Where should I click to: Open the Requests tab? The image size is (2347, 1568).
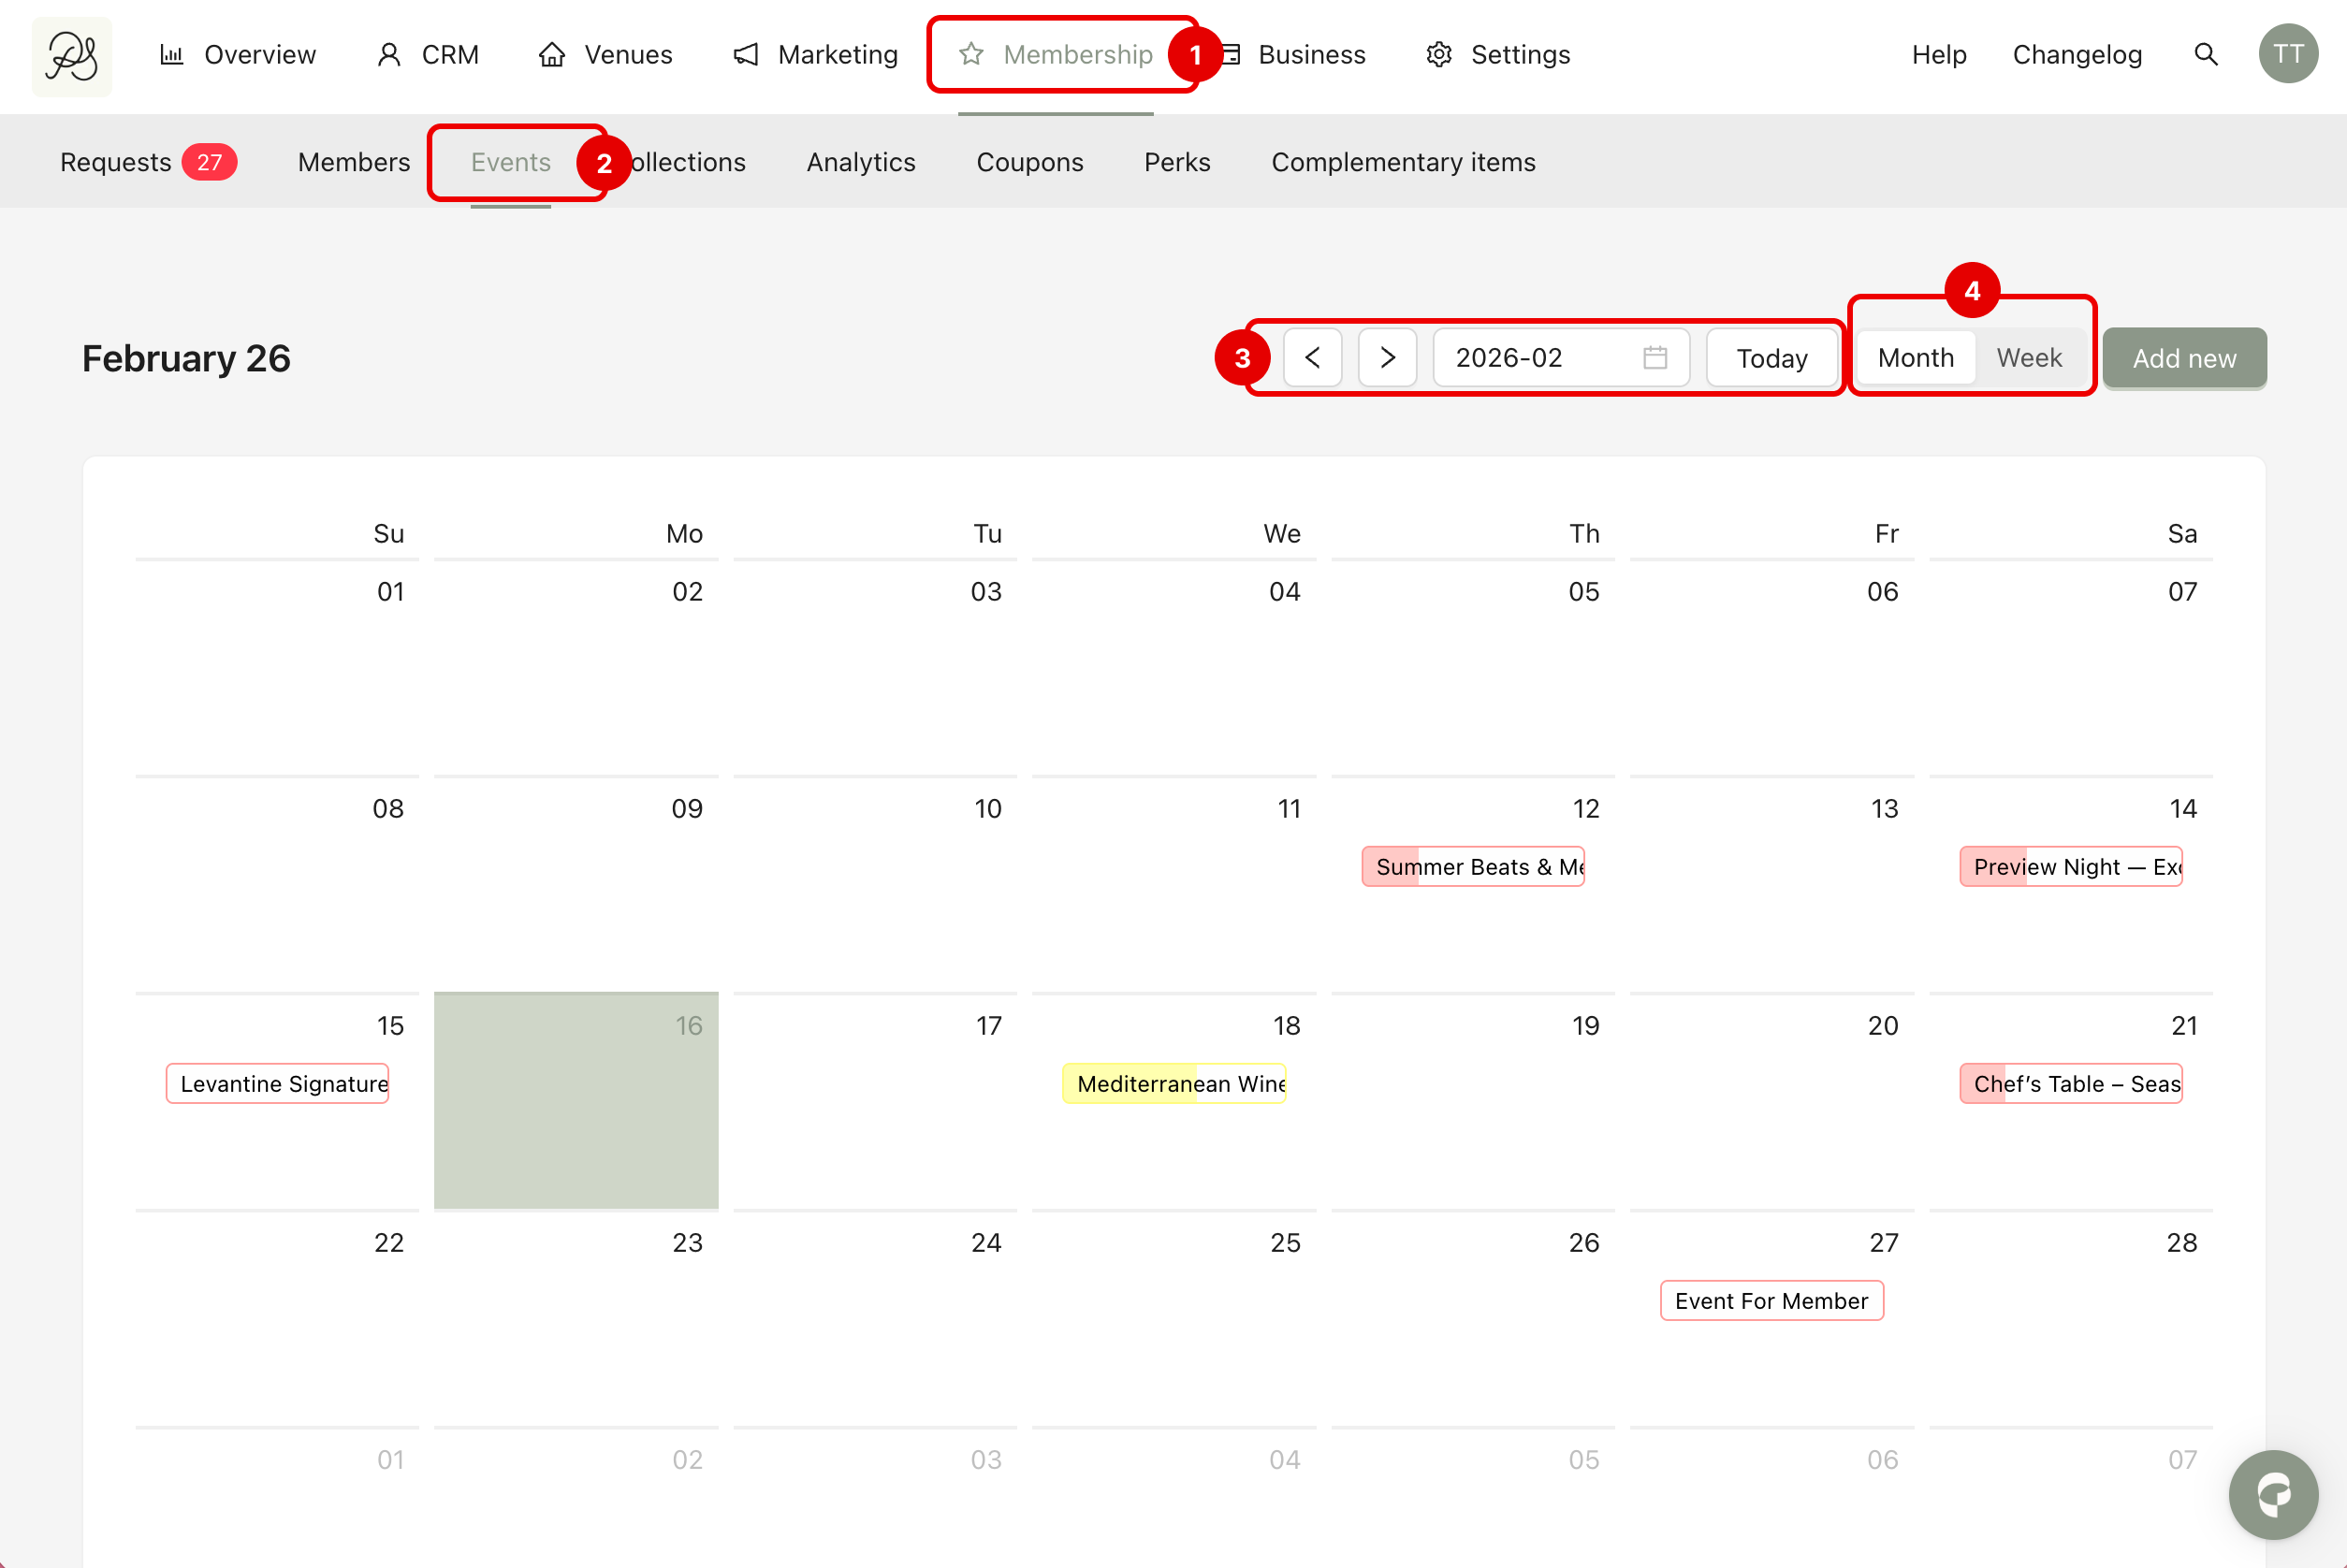click(x=116, y=162)
